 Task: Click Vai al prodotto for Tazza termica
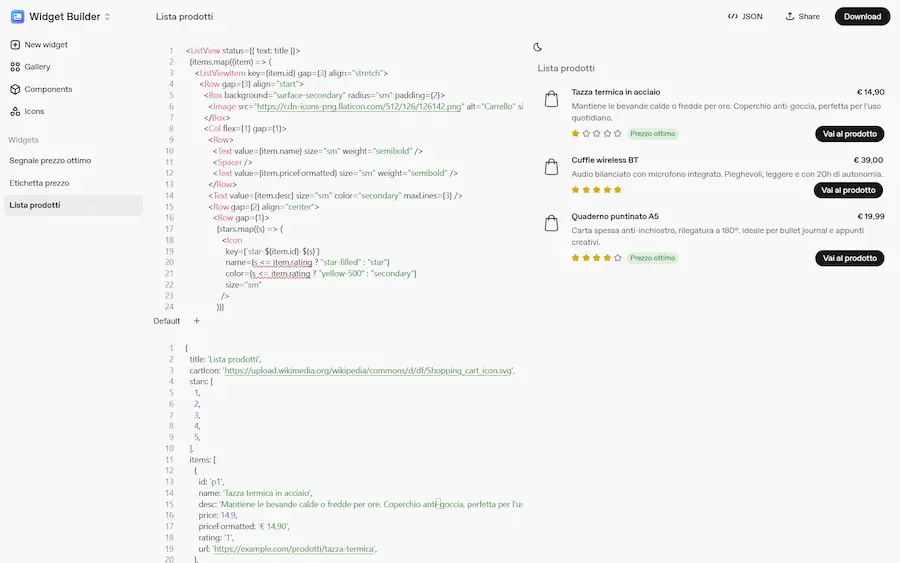click(x=849, y=134)
